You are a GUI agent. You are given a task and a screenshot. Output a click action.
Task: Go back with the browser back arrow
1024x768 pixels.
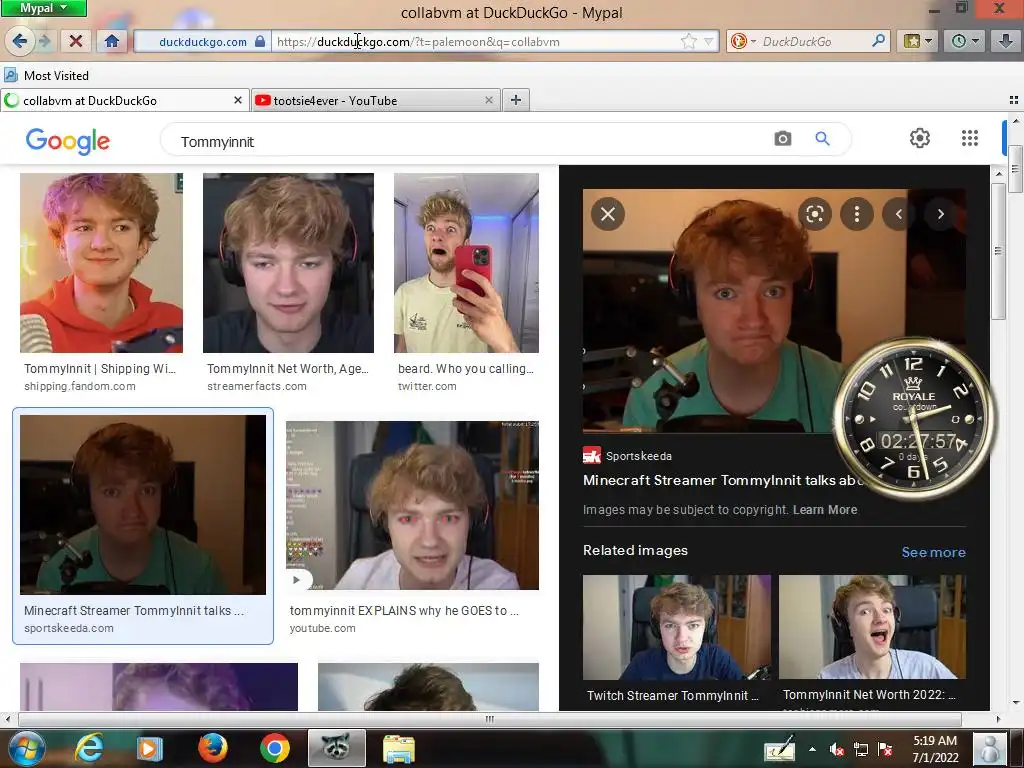(19, 41)
